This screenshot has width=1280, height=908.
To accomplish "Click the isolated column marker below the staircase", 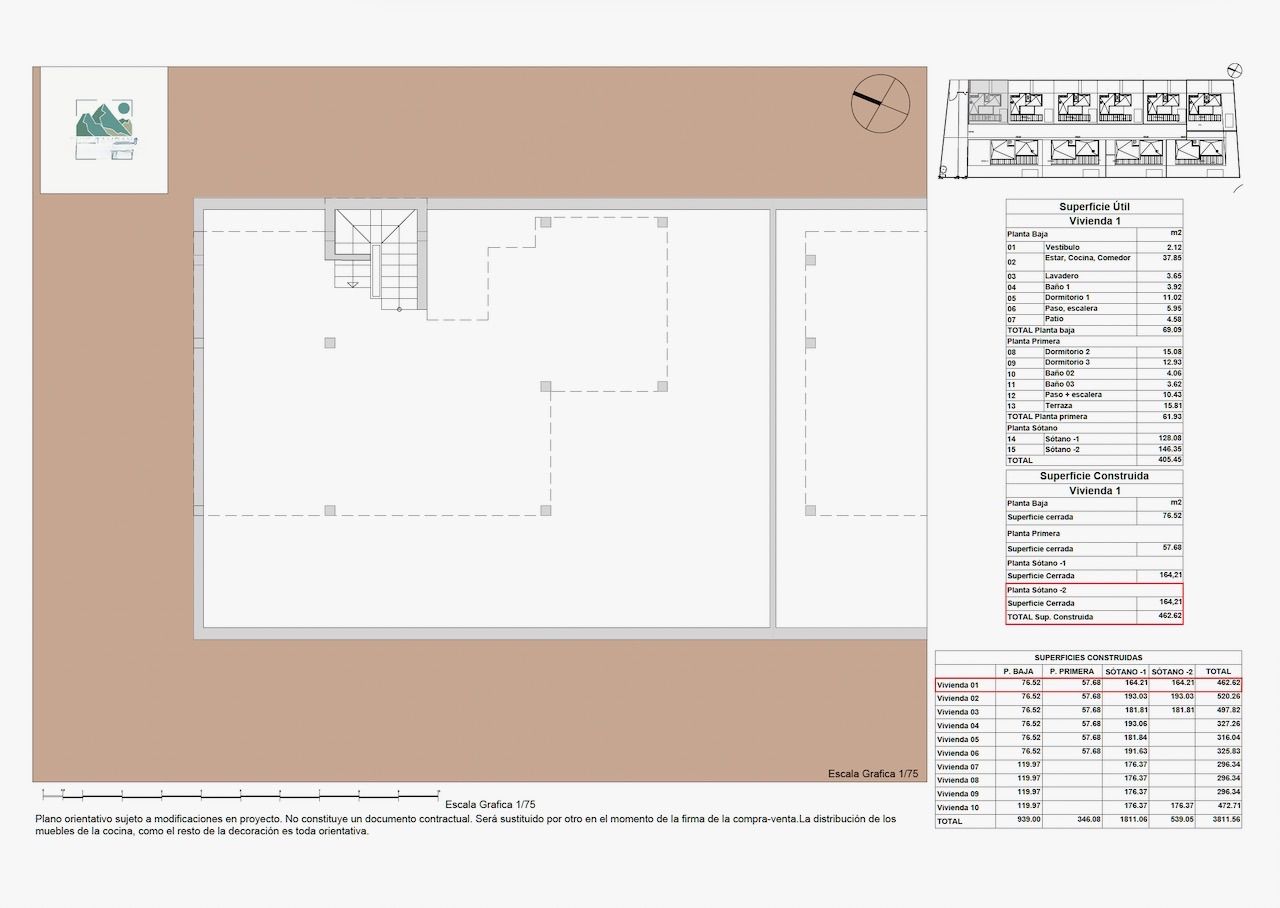I will click(x=330, y=343).
